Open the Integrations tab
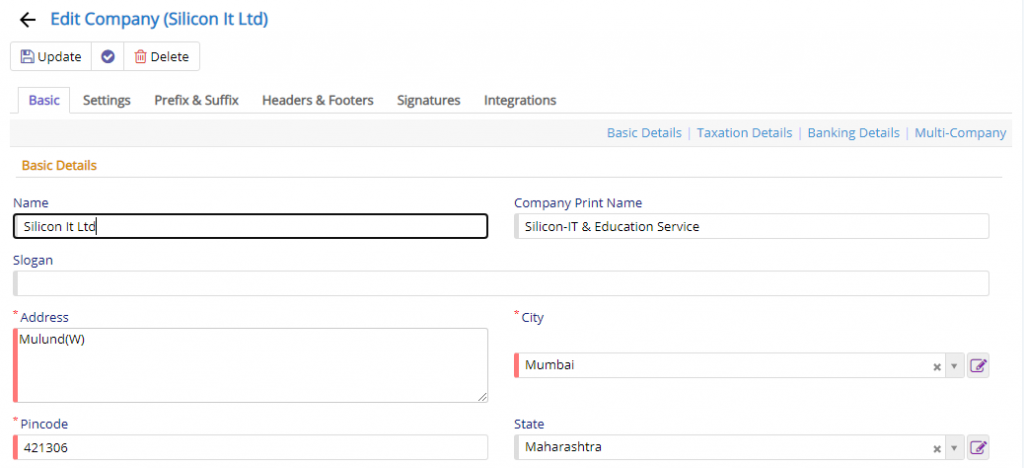1024x468 pixels. click(x=520, y=101)
